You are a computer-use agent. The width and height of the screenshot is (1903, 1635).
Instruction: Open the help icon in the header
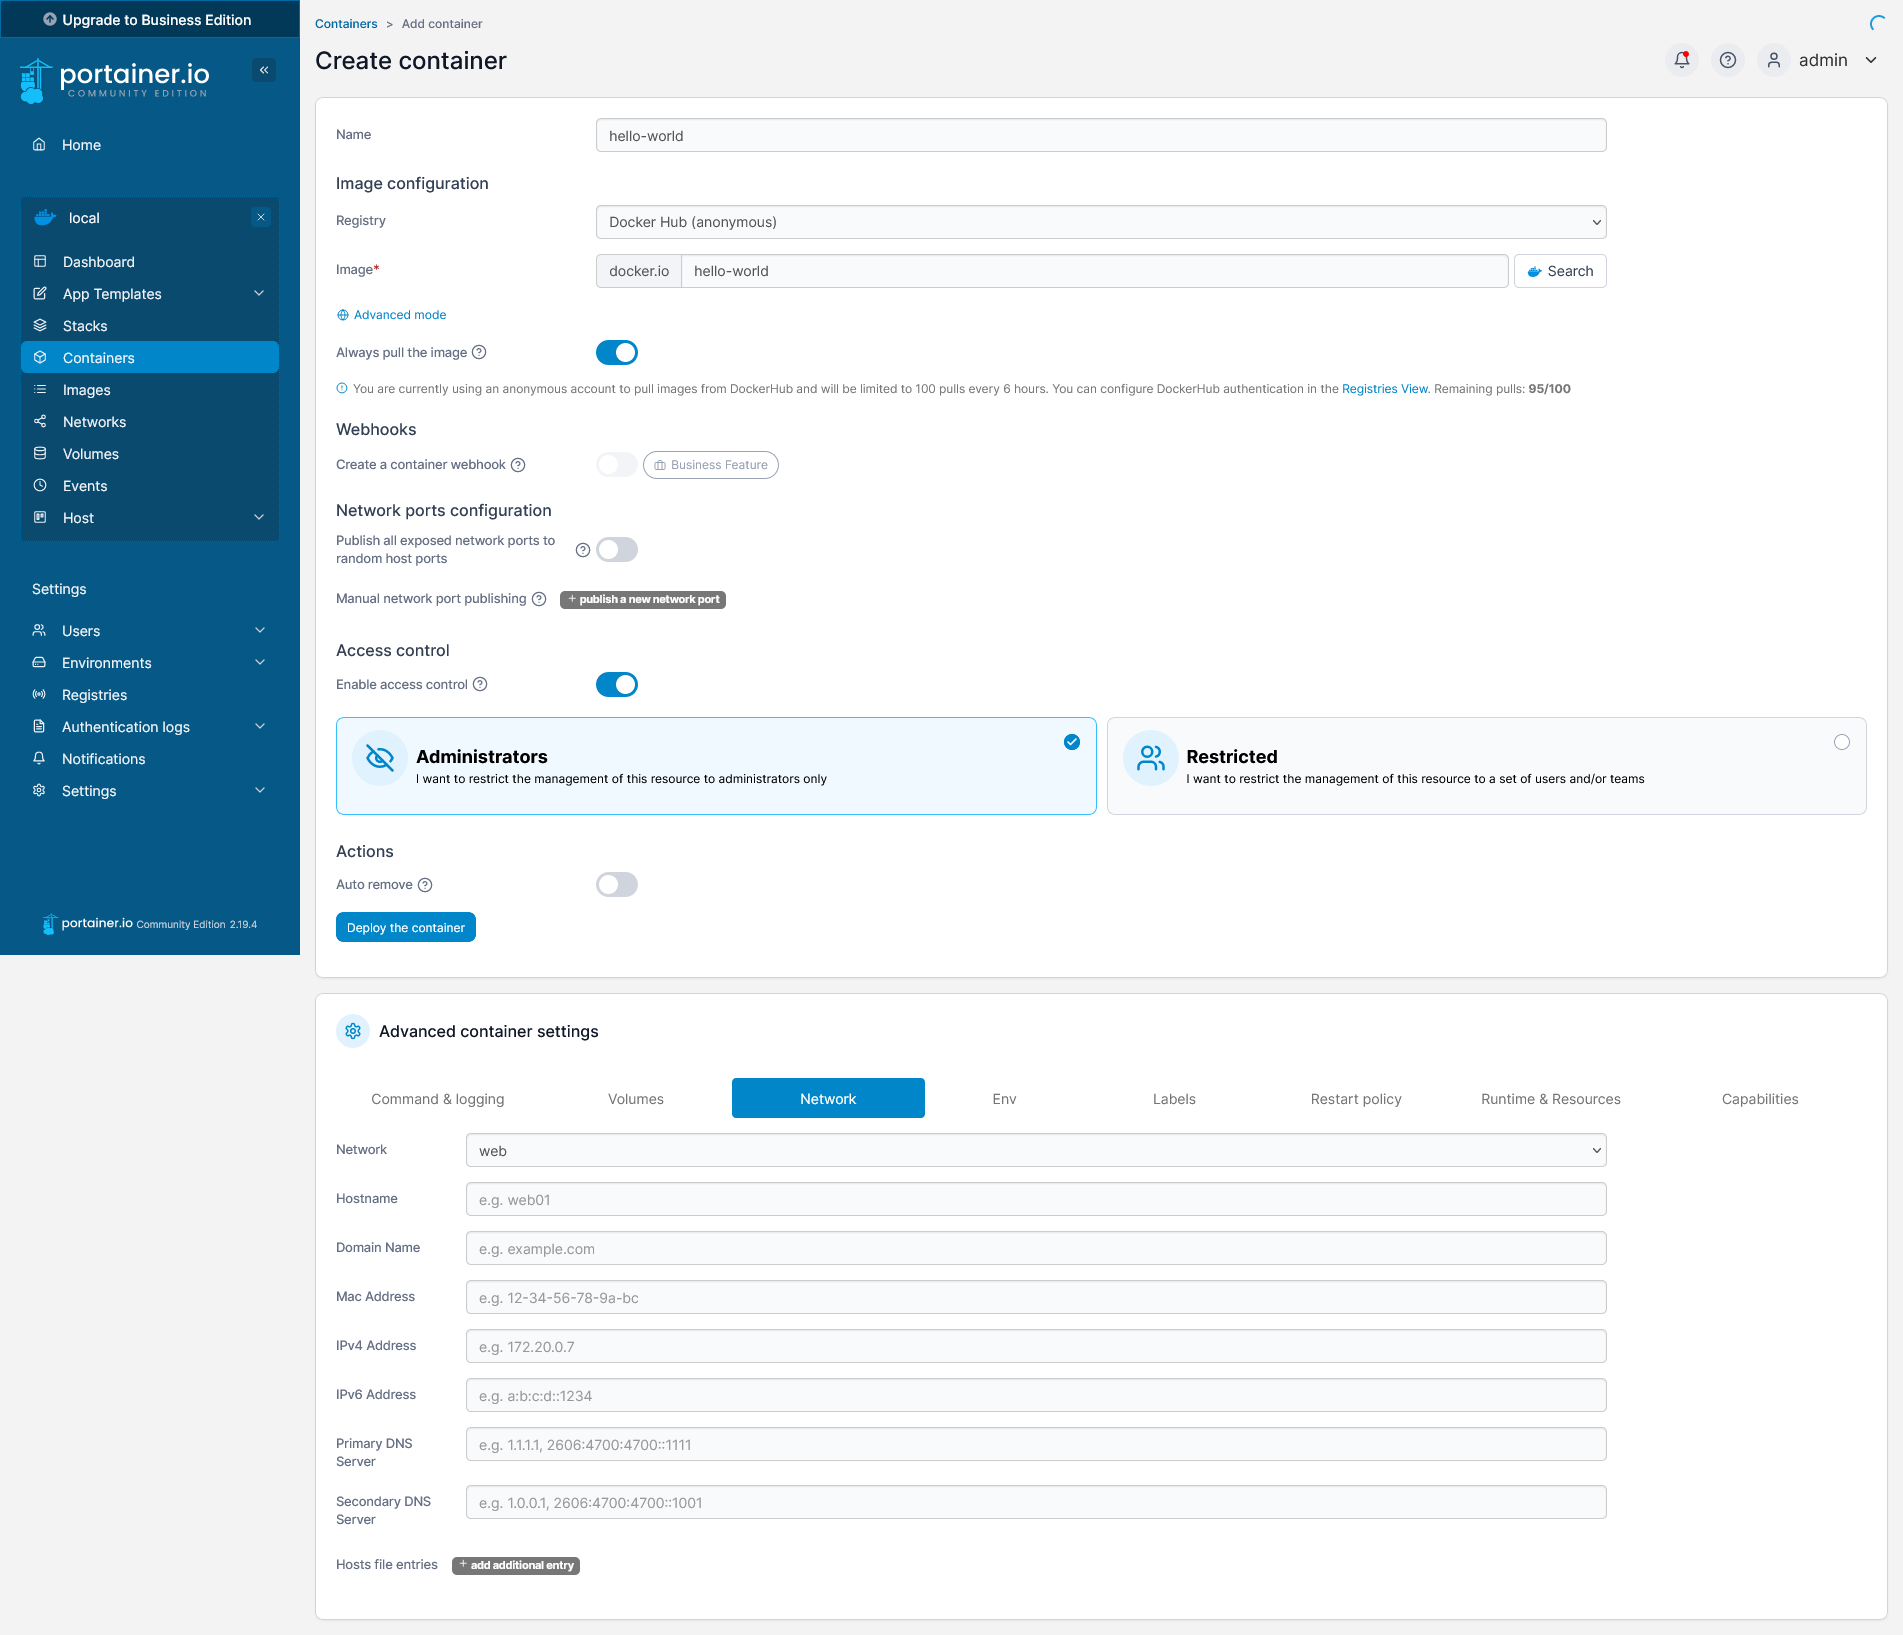click(1727, 60)
